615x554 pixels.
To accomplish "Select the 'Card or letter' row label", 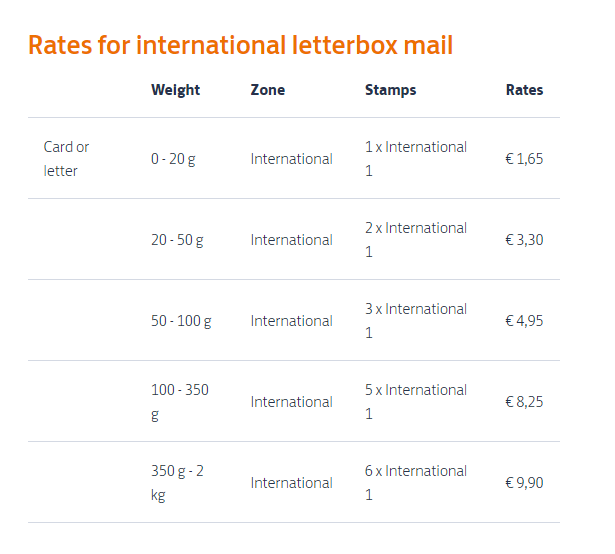I will point(66,159).
